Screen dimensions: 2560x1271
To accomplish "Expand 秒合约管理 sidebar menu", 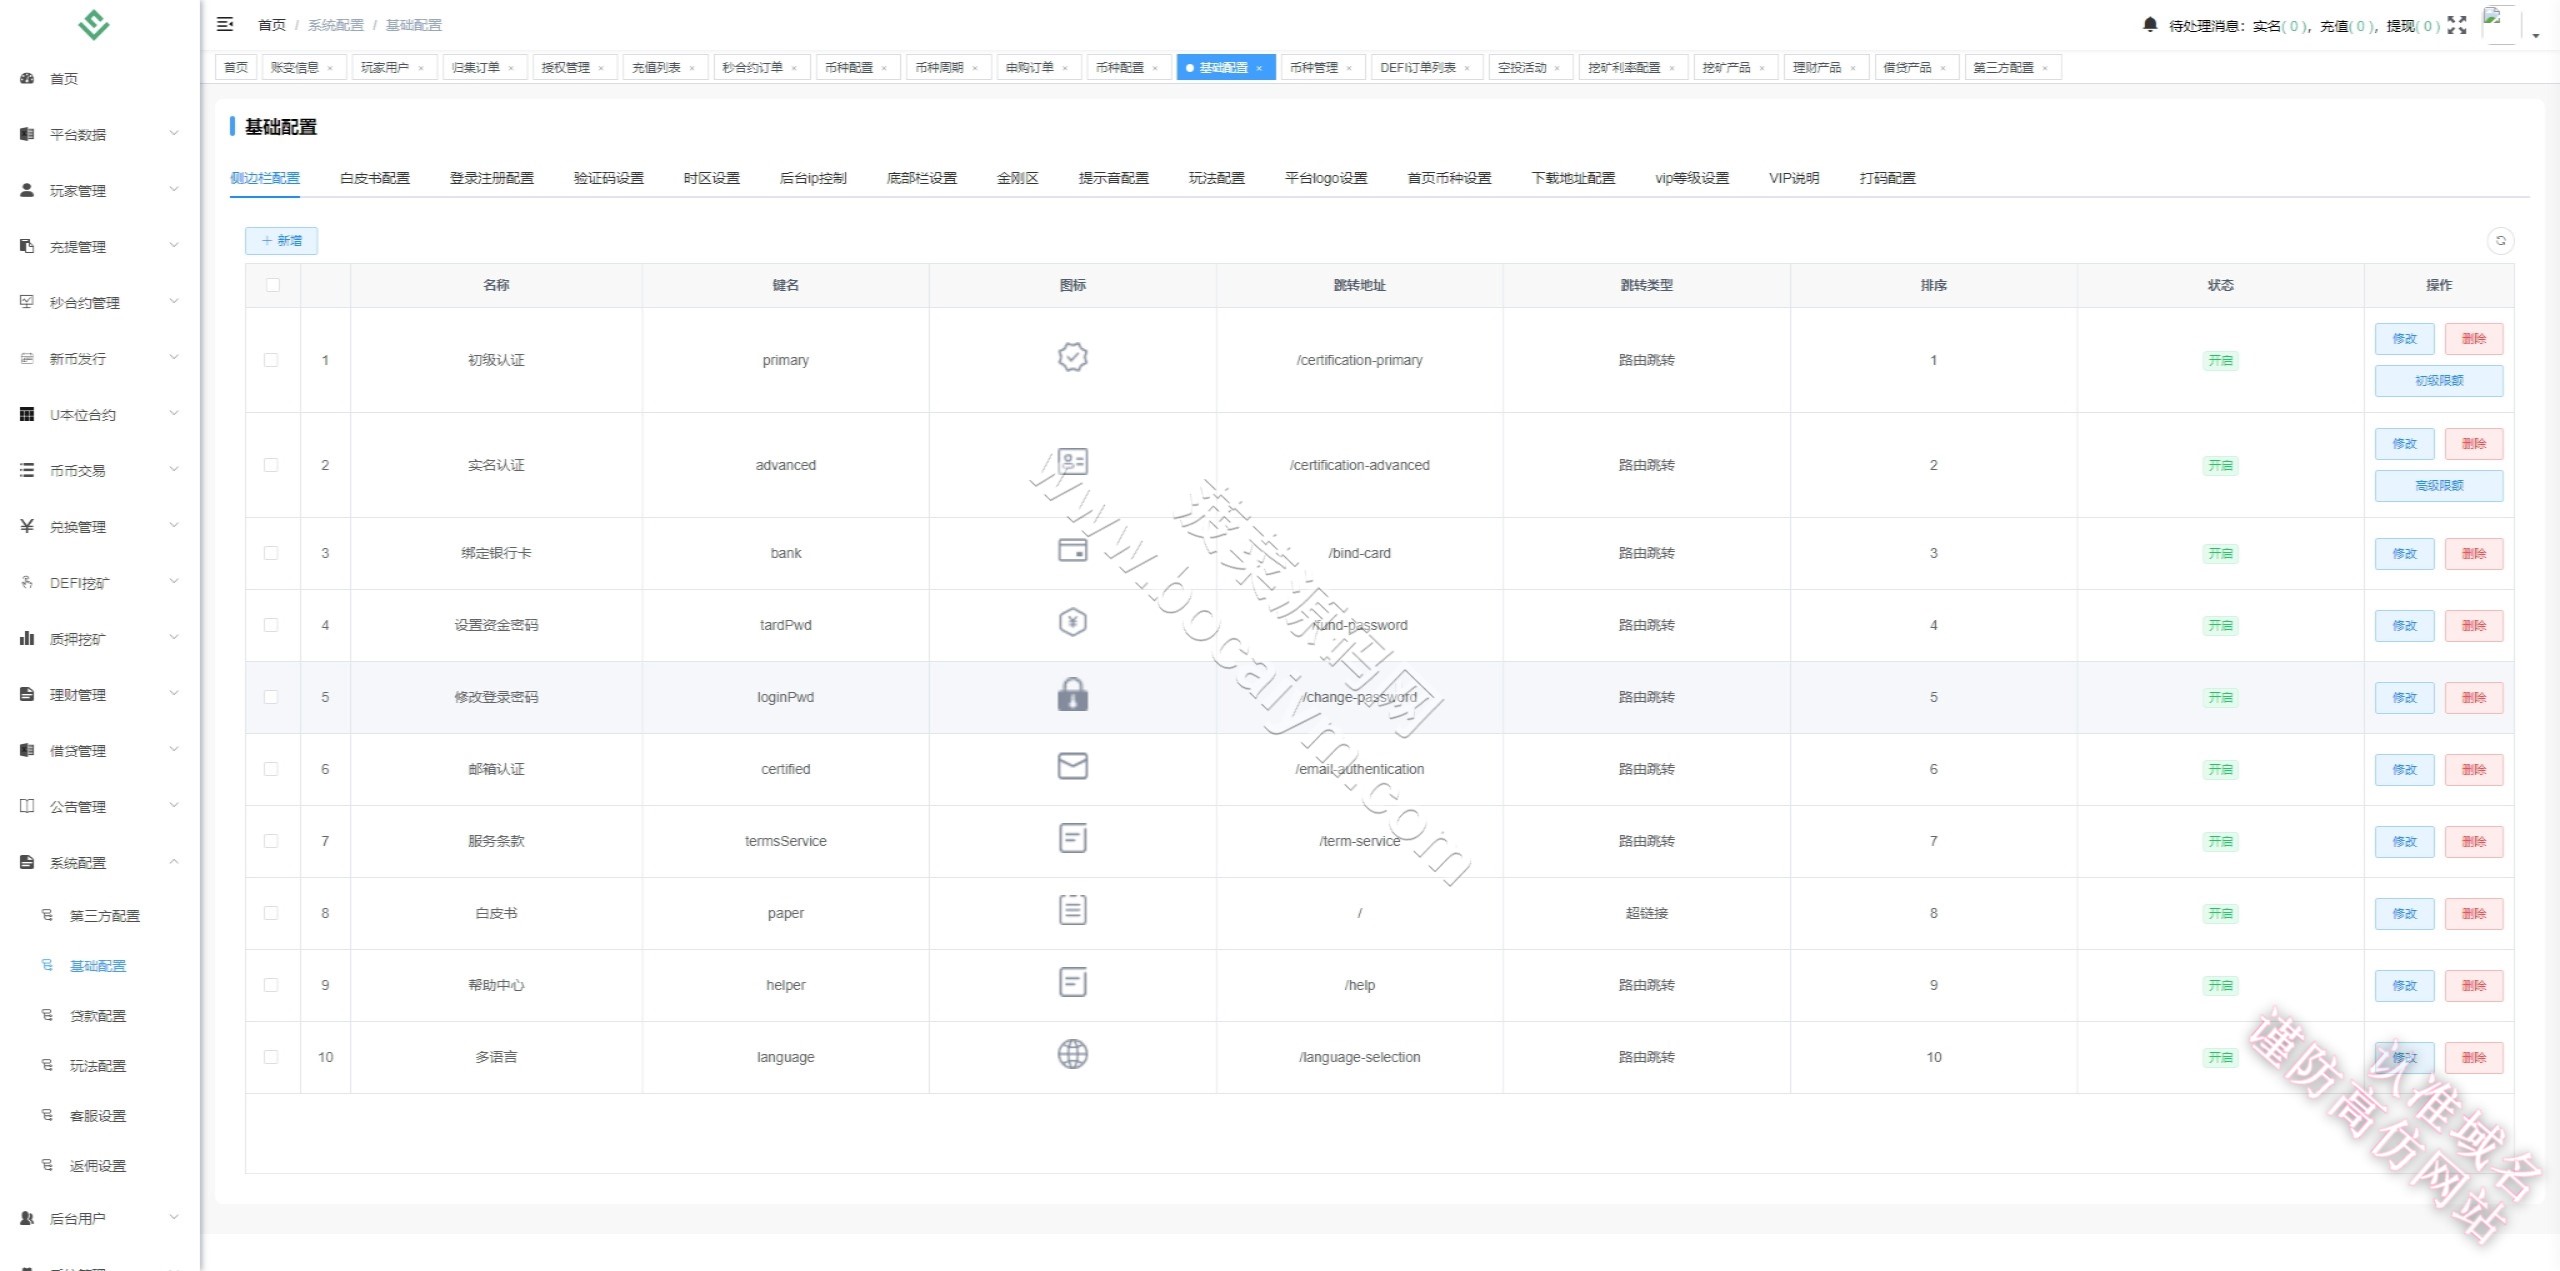I will pos(100,302).
